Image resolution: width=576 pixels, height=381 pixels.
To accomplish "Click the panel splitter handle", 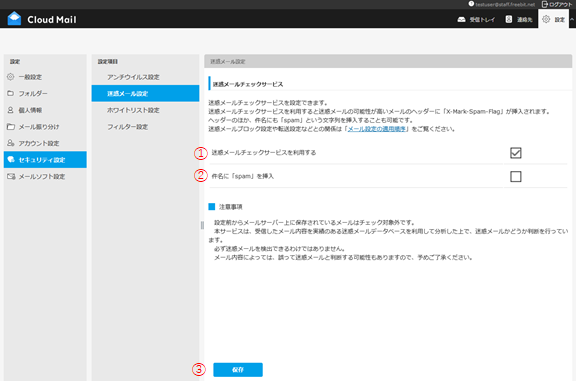I will pos(202,225).
